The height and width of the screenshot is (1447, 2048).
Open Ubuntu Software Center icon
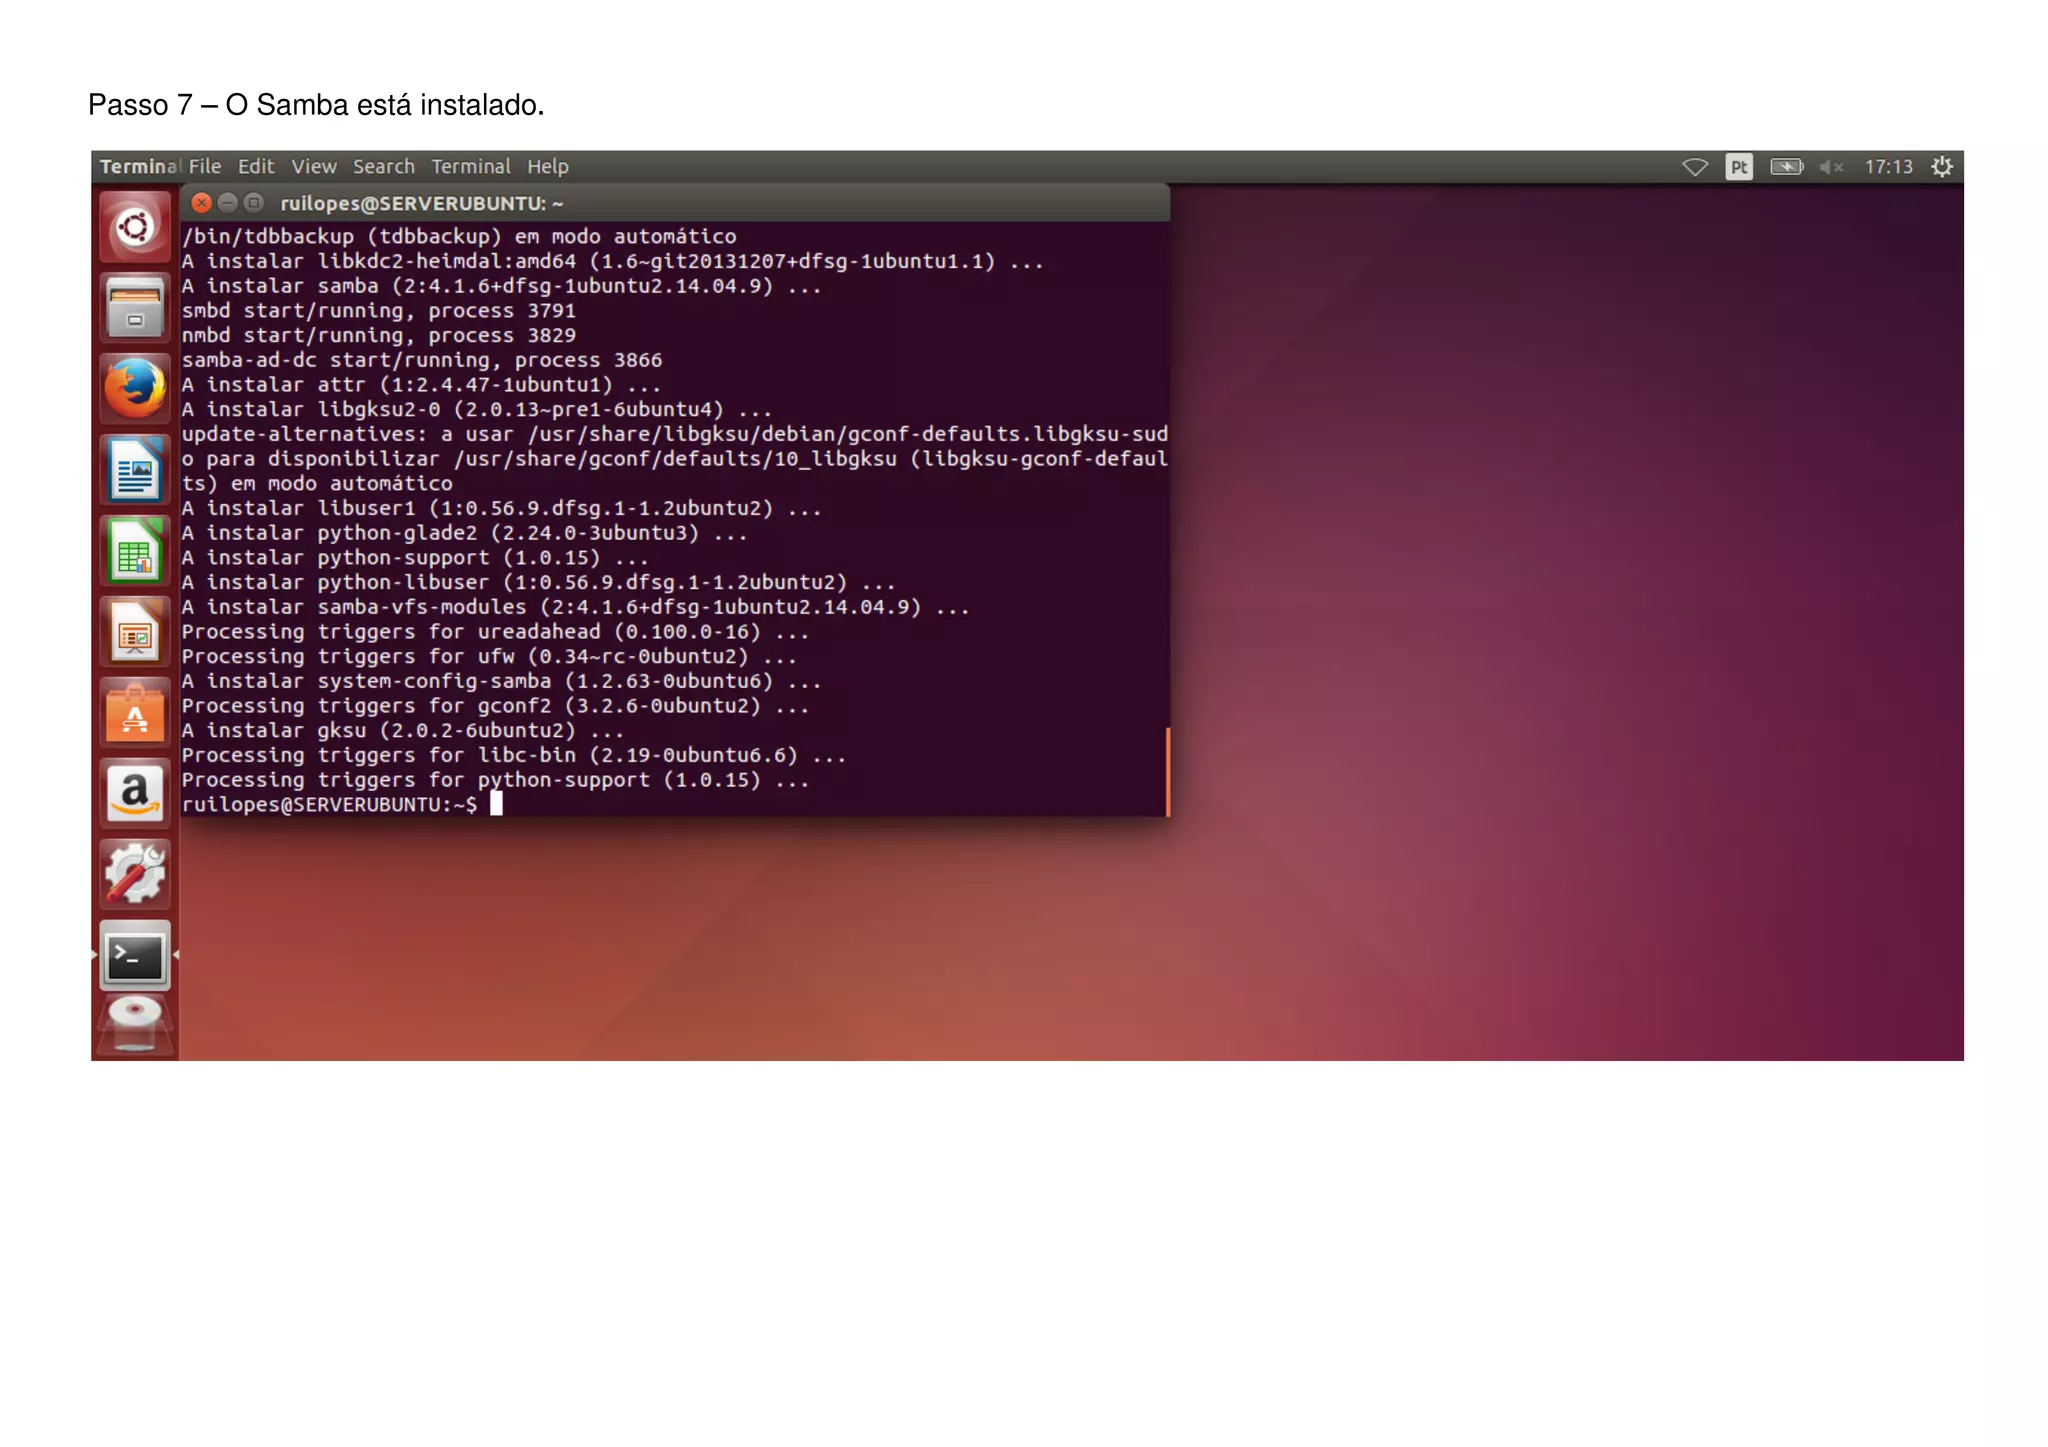pyautogui.click(x=135, y=713)
